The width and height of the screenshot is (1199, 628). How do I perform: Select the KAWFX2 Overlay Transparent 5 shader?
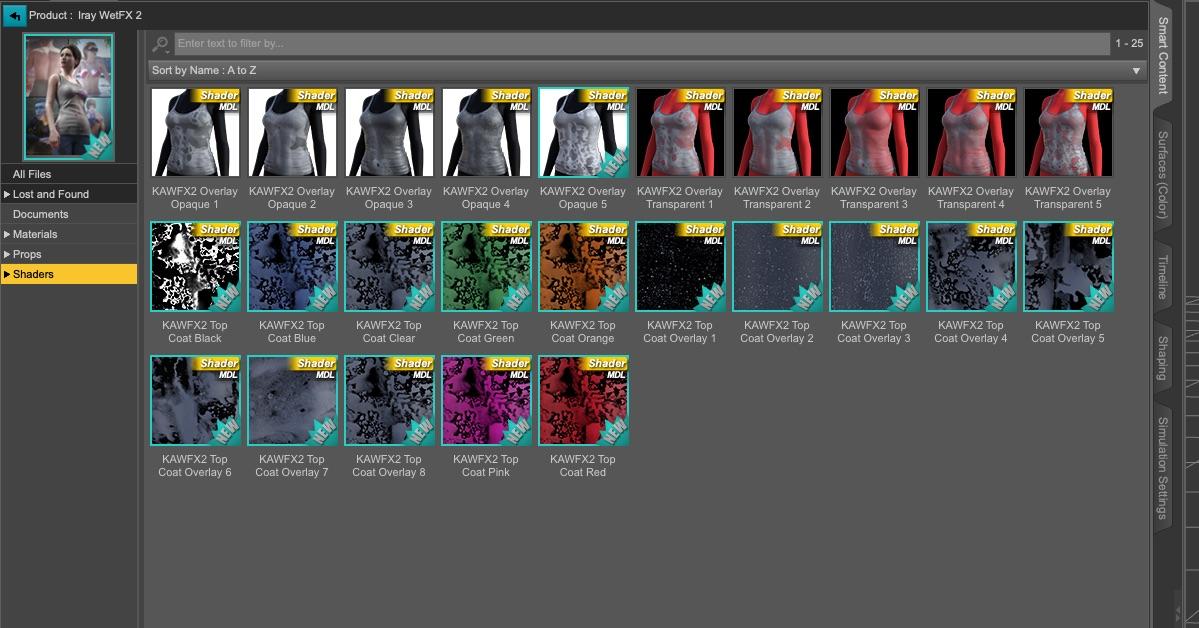coord(1069,132)
